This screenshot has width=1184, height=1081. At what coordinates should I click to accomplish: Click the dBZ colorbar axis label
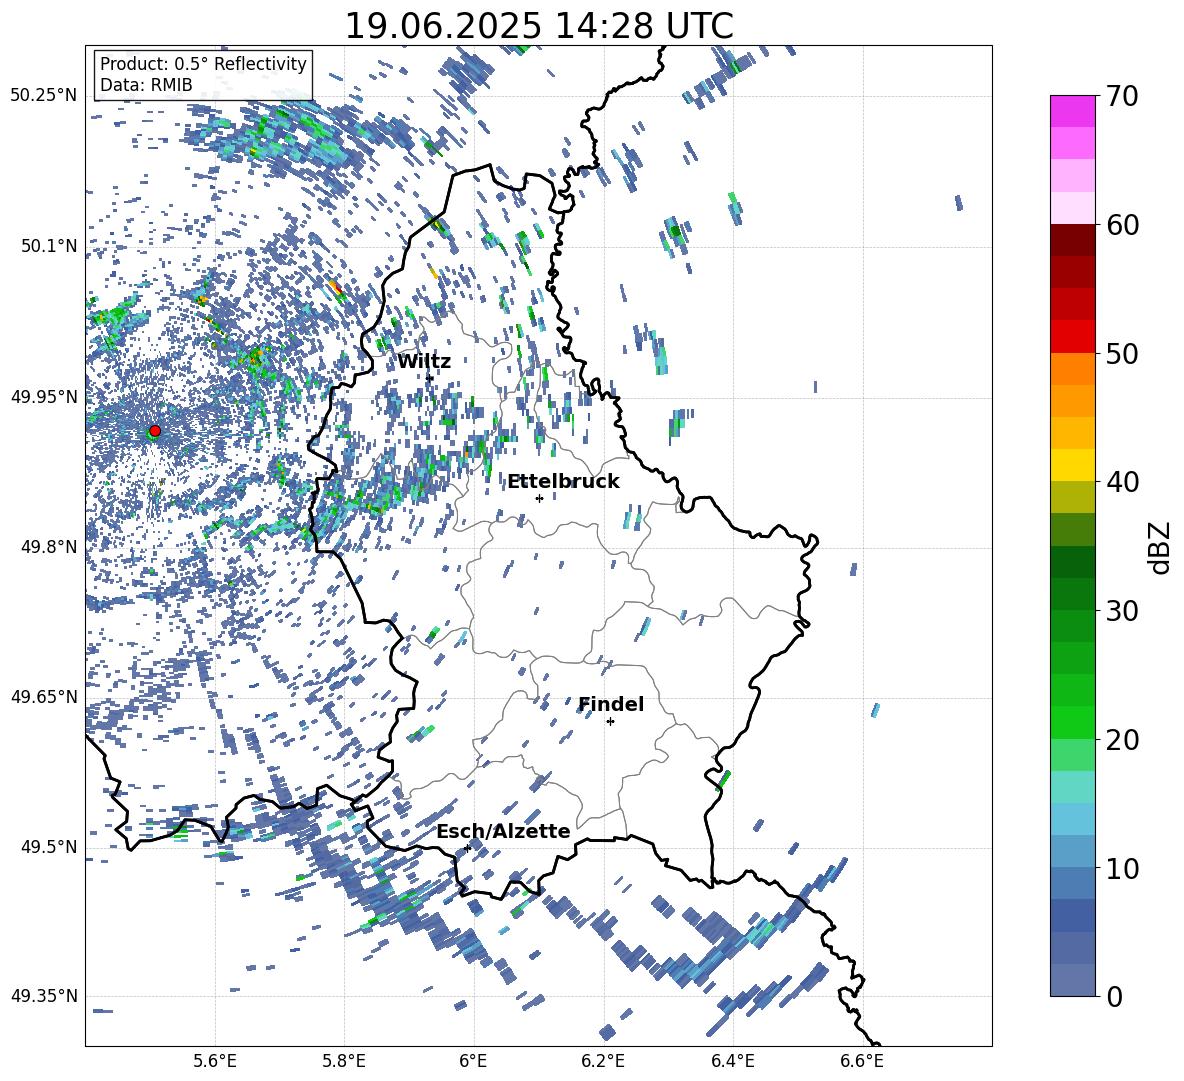point(1161,547)
